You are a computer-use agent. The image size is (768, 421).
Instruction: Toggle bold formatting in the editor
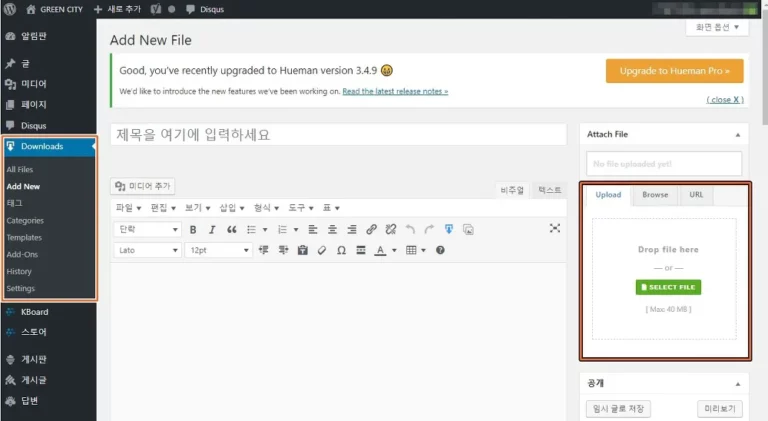193,230
